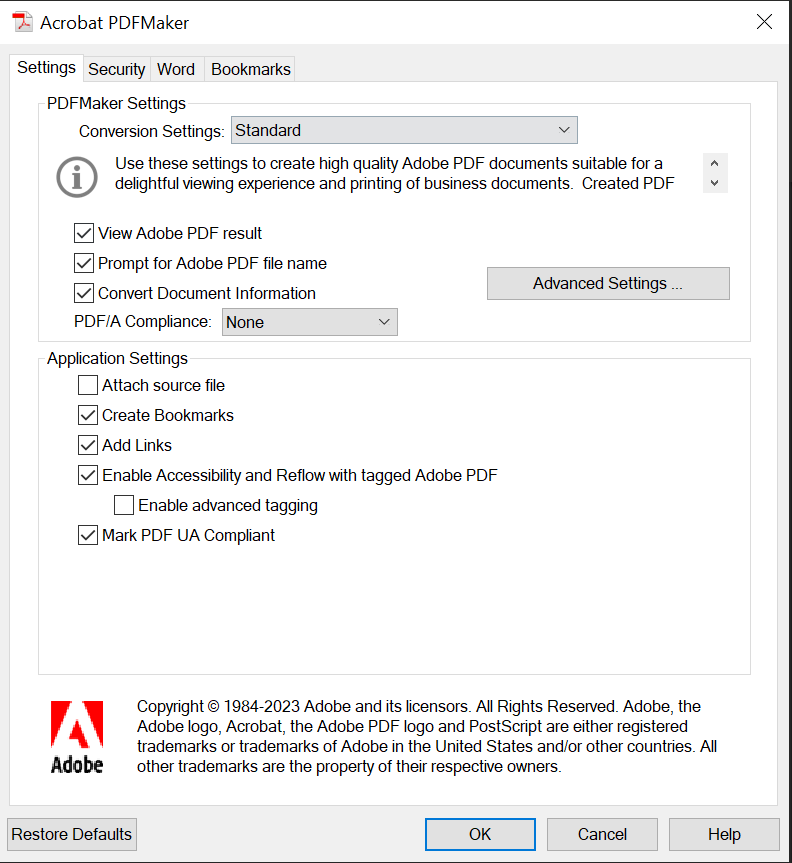Disable Convert Document Information
The height and width of the screenshot is (863, 792).
(85, 293)
